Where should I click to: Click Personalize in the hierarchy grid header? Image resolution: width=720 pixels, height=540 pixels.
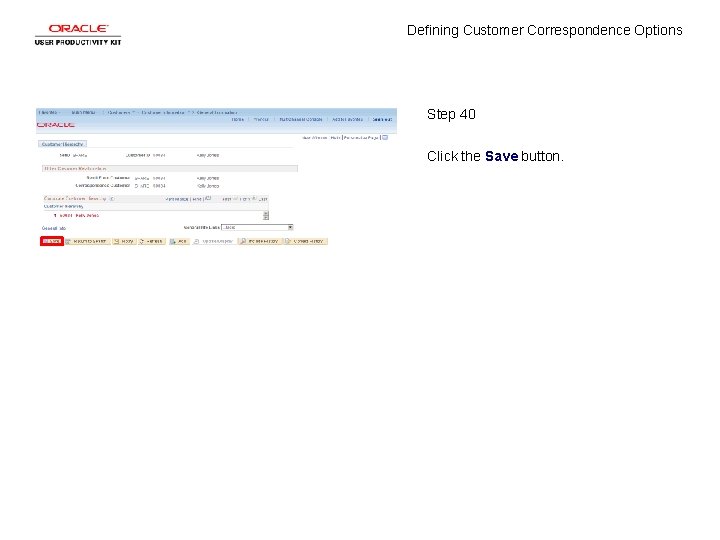coord(177,199)
